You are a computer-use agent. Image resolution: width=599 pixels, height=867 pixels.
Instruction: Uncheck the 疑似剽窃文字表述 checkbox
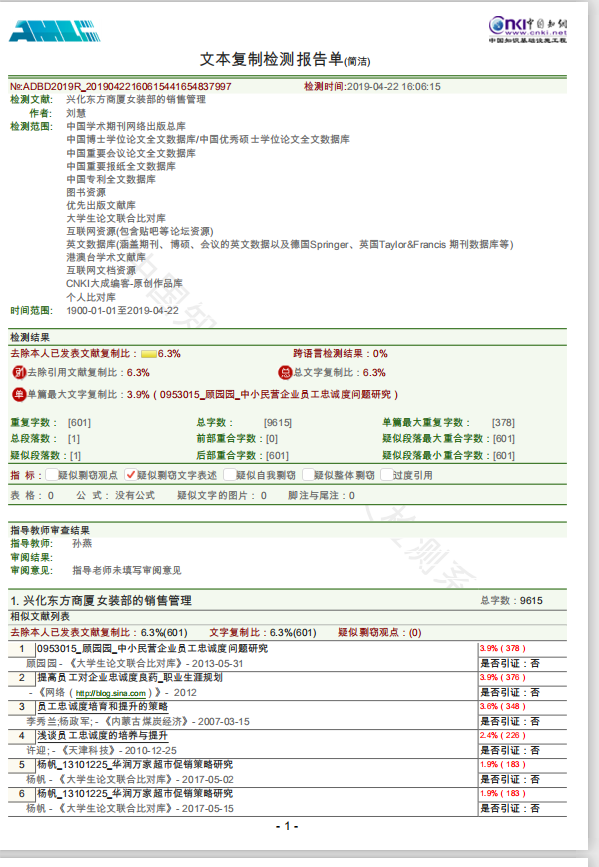pyautogui.click(x=131, y=474)
